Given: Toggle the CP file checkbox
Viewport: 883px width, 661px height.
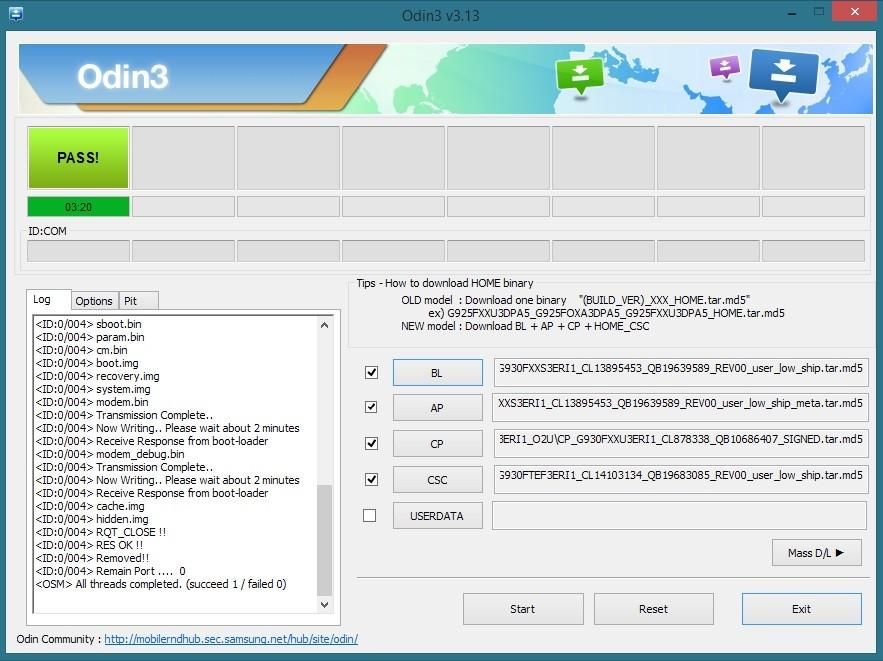Looking at the screenshot, I should tap(371, 443).
